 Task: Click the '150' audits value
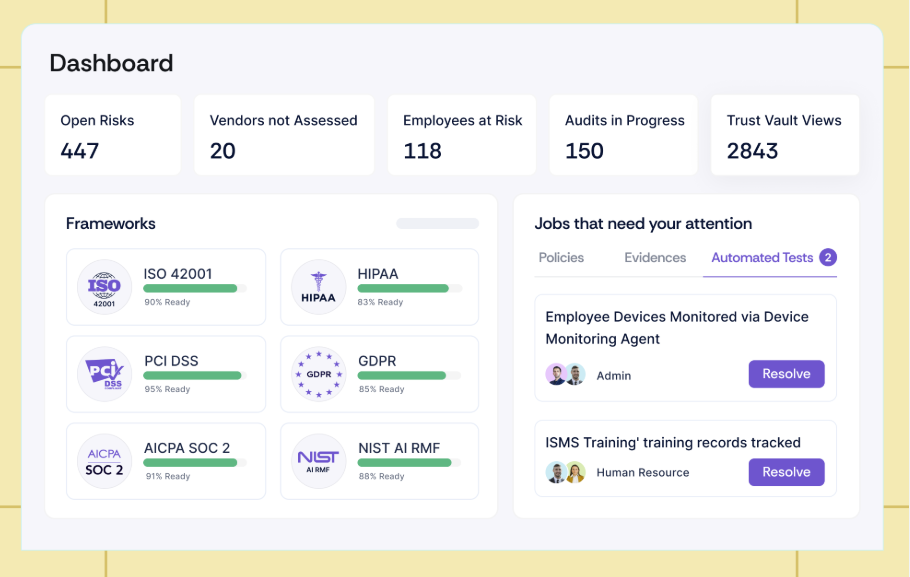pos(584,152)
